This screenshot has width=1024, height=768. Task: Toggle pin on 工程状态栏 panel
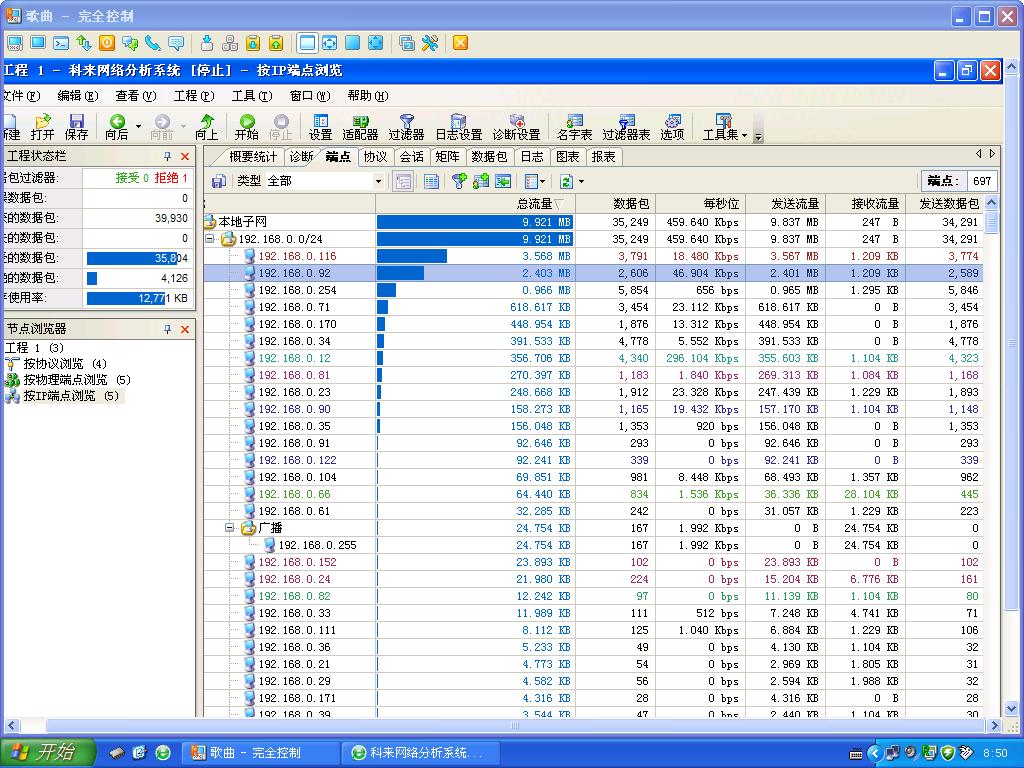coord(167,157)
